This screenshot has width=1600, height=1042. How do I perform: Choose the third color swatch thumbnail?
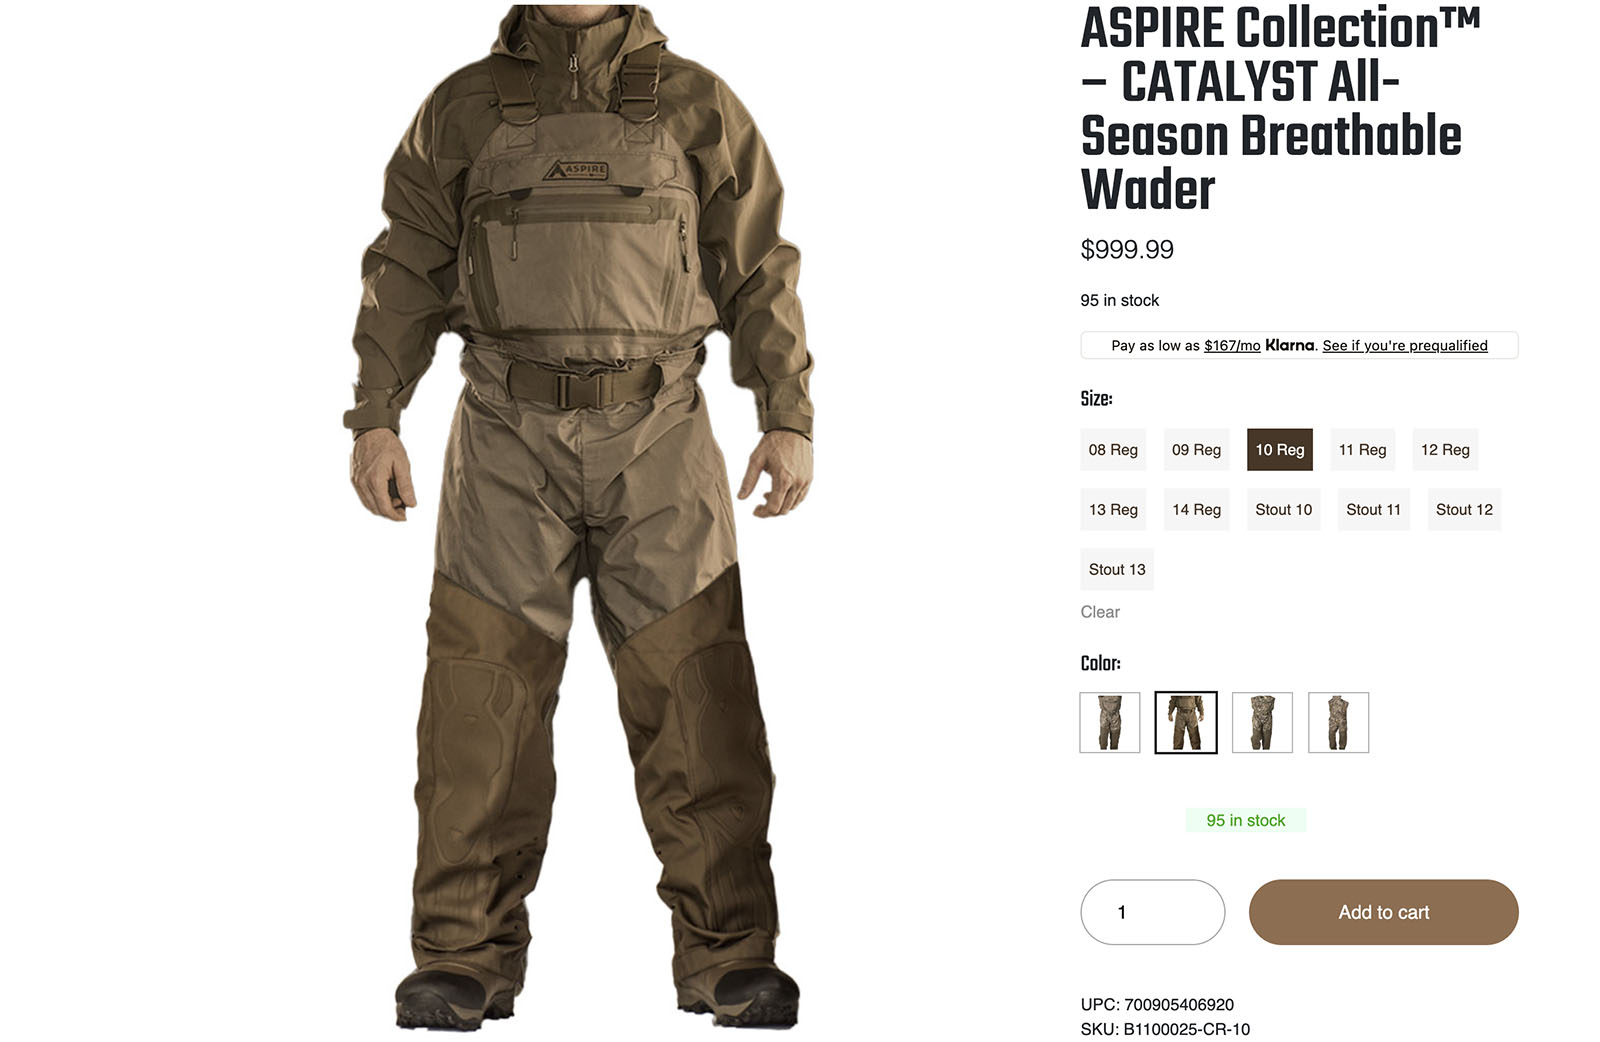(1262, 722)
